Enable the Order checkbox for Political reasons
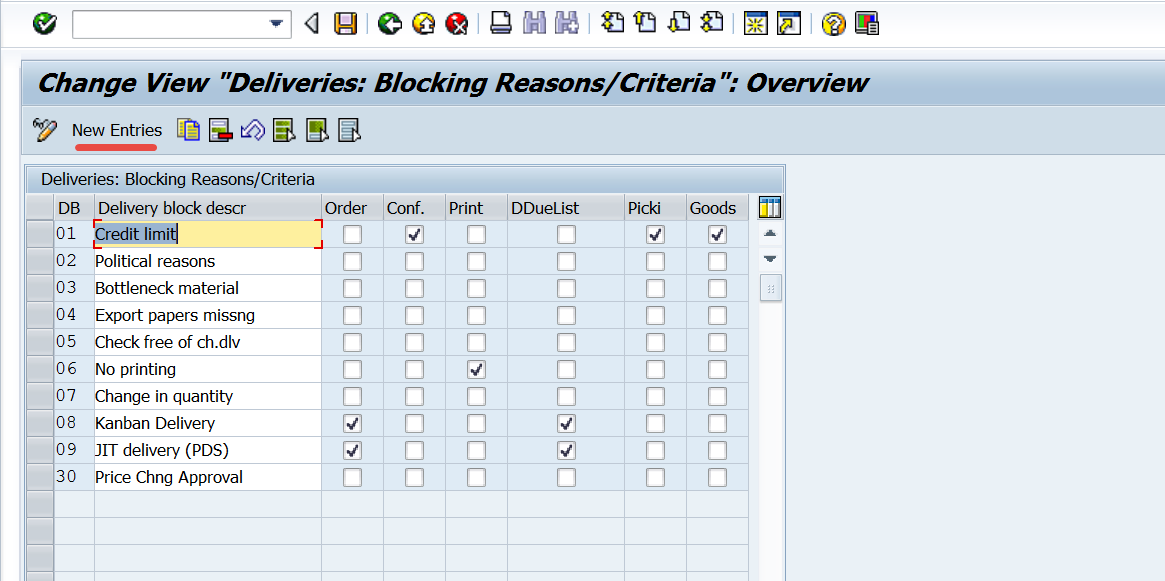 pyautogui.click(x=351, y=261)
